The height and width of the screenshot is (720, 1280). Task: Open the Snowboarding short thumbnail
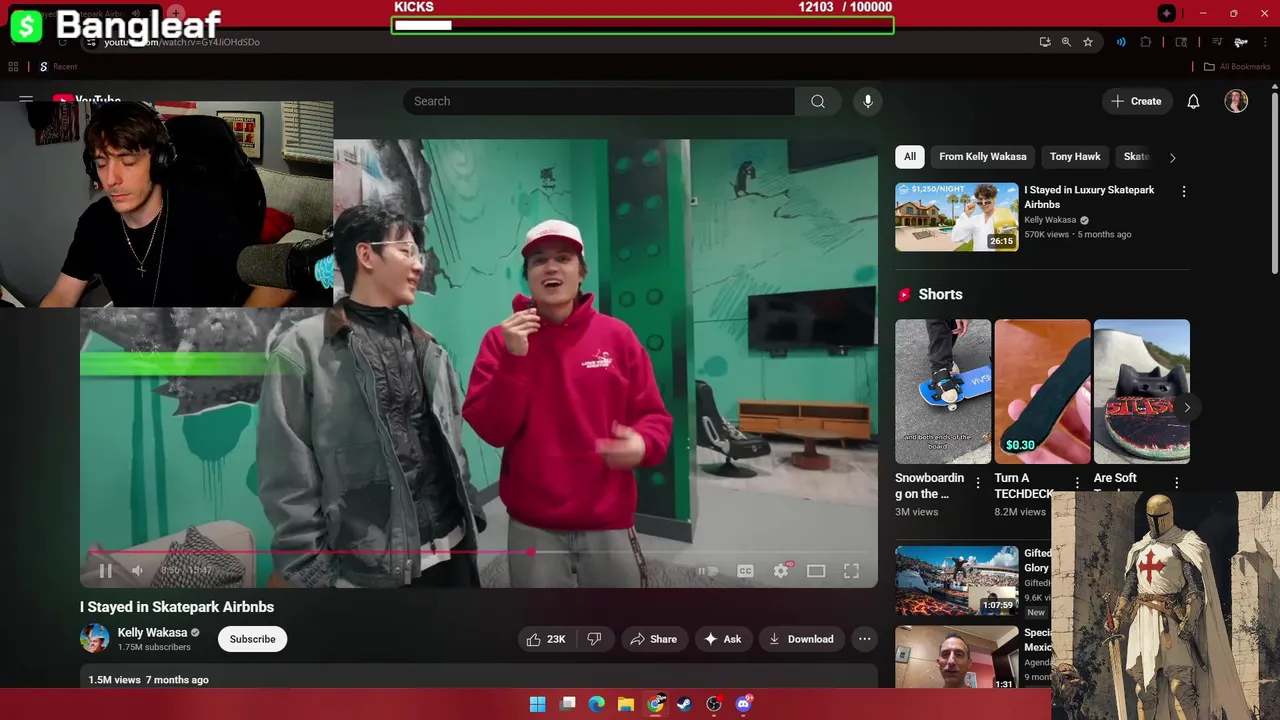point(943,391)
